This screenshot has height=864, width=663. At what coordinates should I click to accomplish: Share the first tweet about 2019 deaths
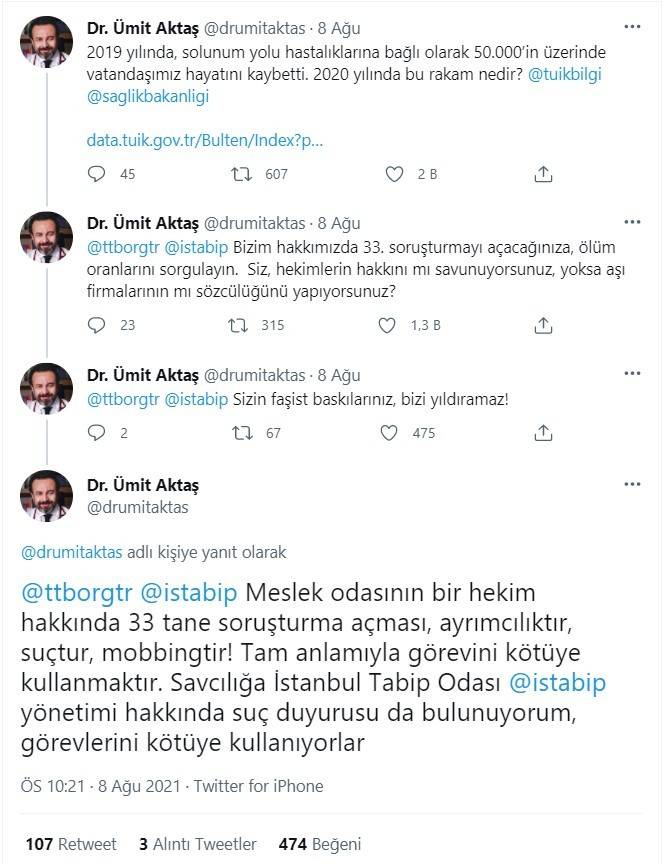click(x=543, y=174)
